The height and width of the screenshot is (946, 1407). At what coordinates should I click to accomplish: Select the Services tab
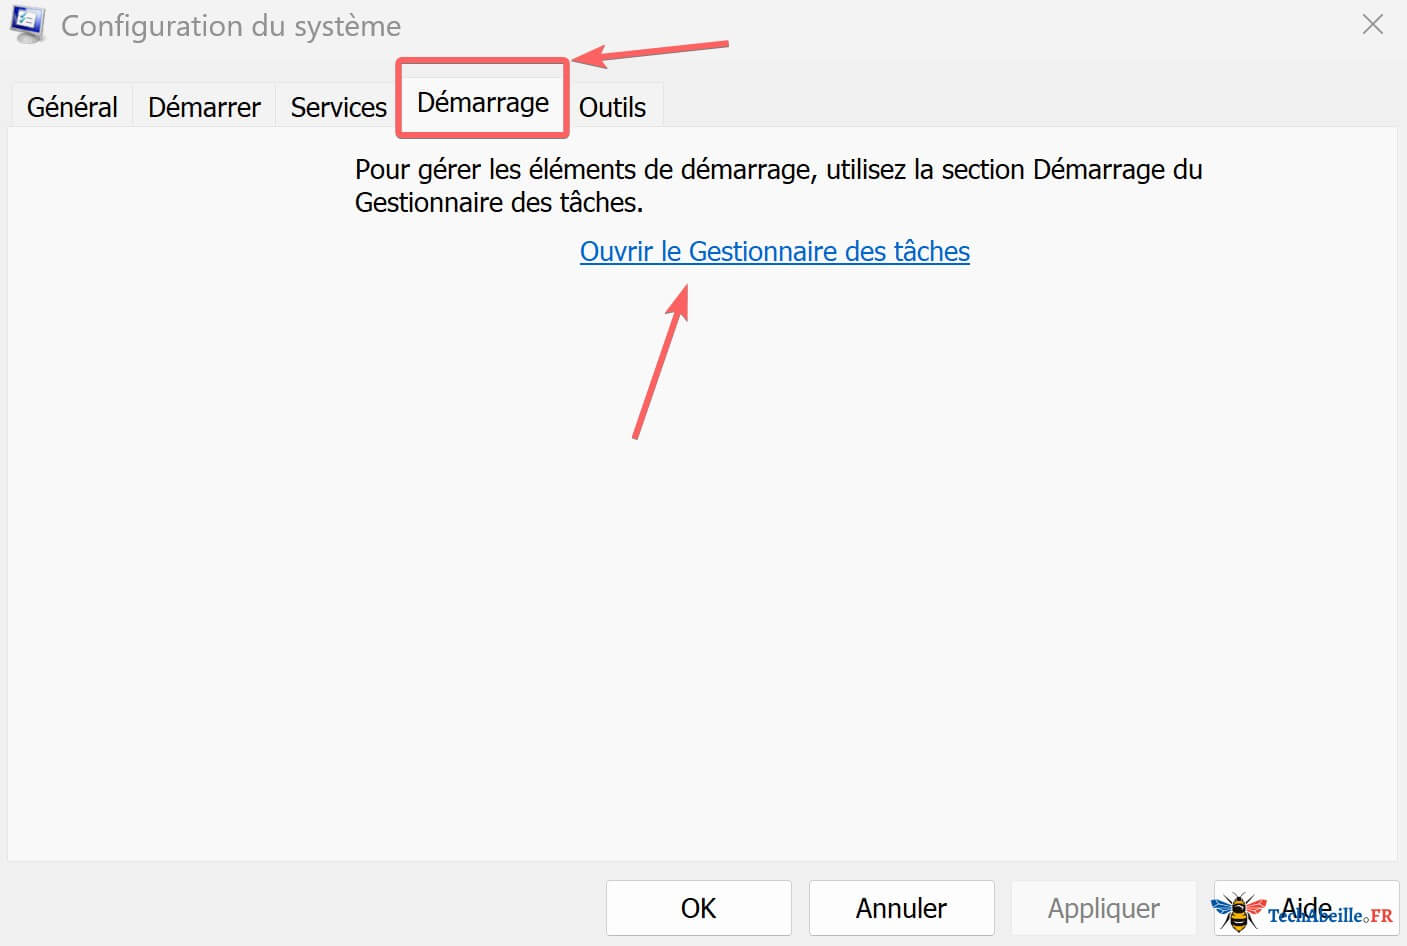point(337,106)
